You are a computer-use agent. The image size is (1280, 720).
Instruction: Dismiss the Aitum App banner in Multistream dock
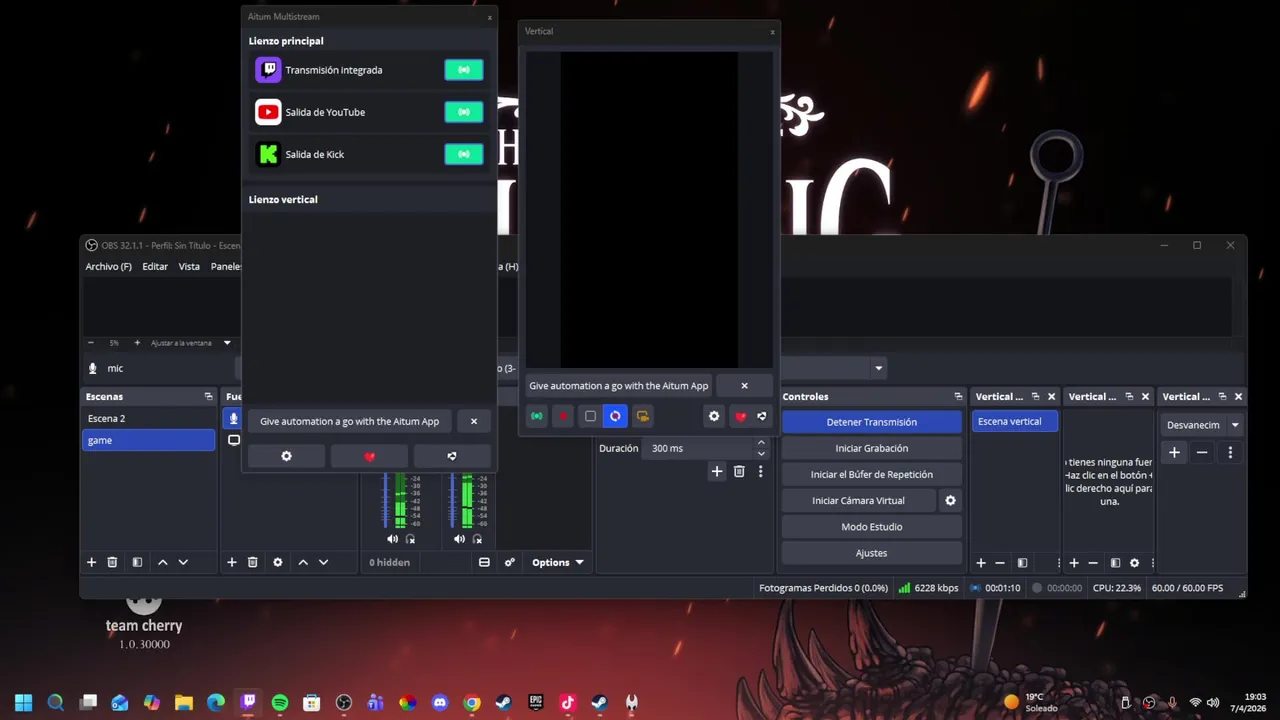(x=474, y=421)
